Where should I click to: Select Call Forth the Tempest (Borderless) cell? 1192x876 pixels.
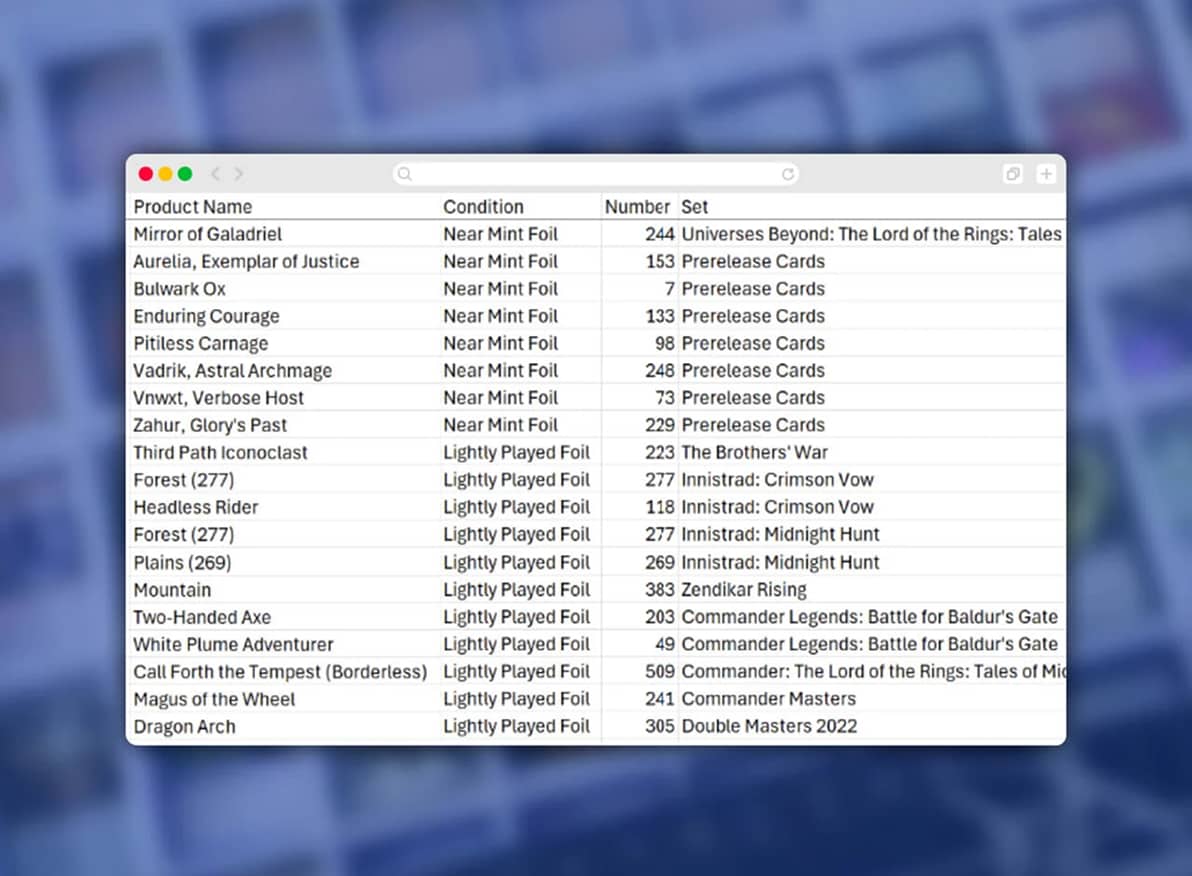pos(280,672)
